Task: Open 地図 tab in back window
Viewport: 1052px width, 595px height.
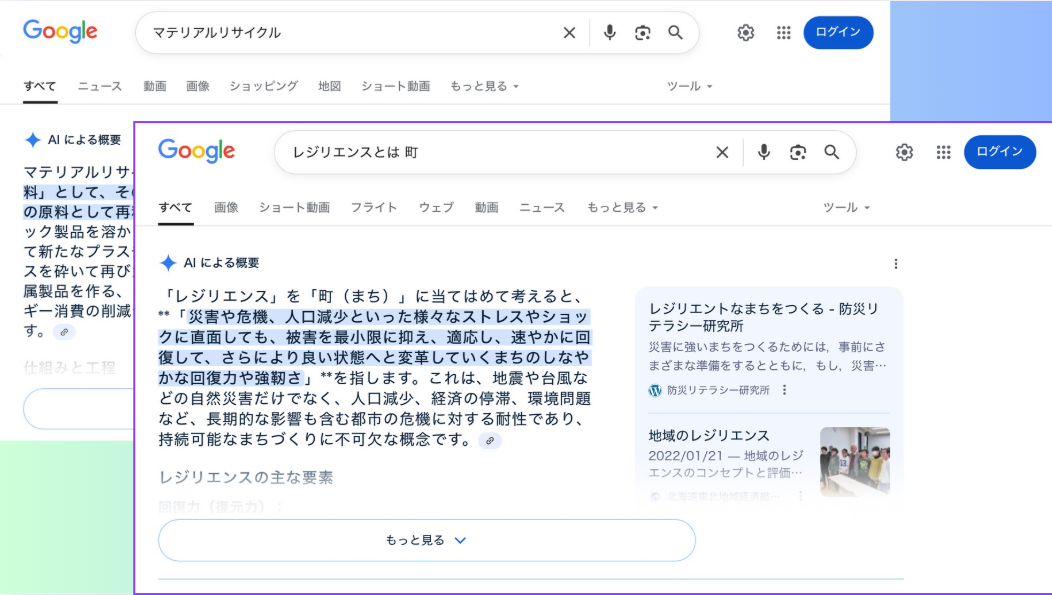Action: 329,86
